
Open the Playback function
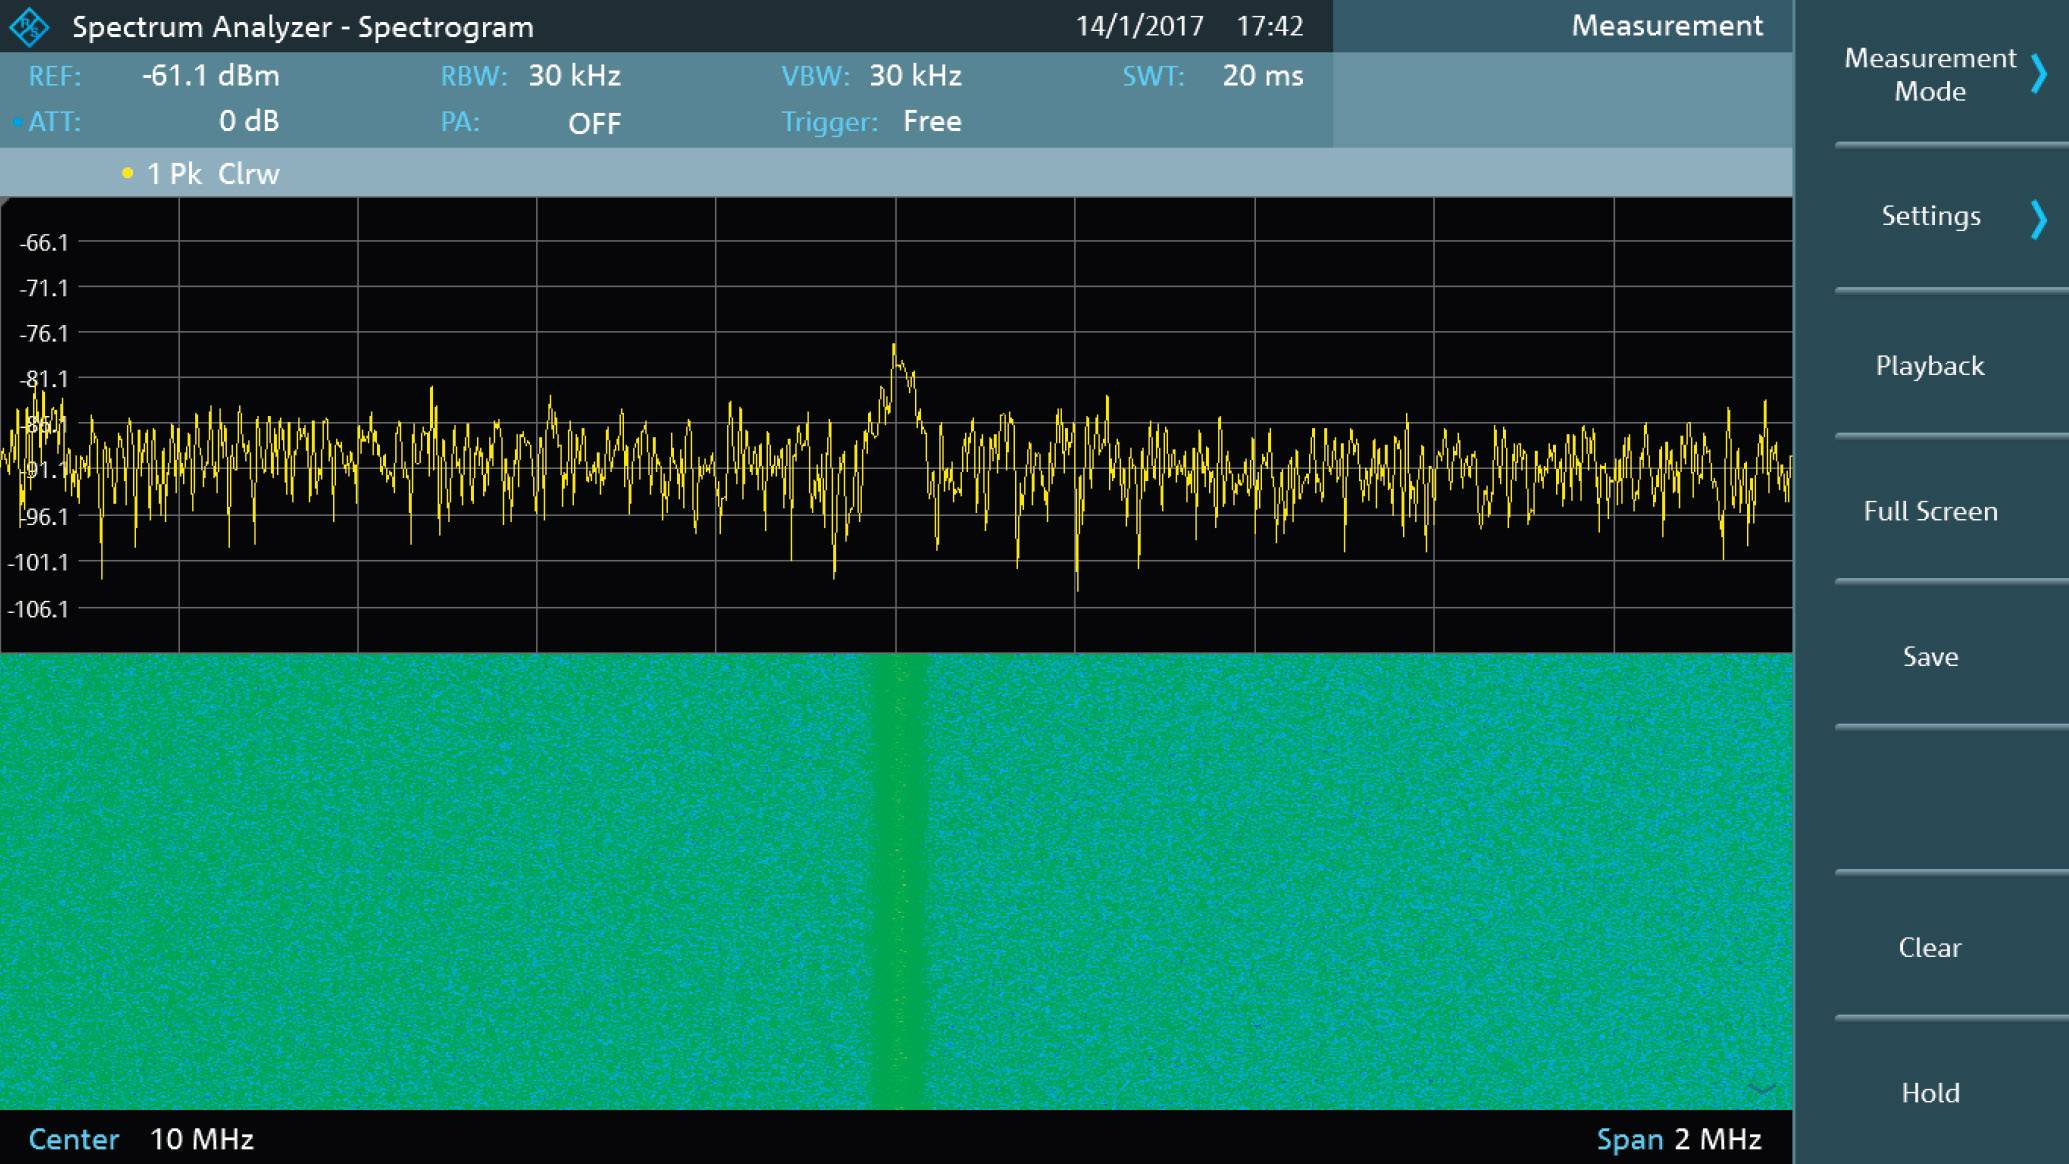[x=1930, y=365]
